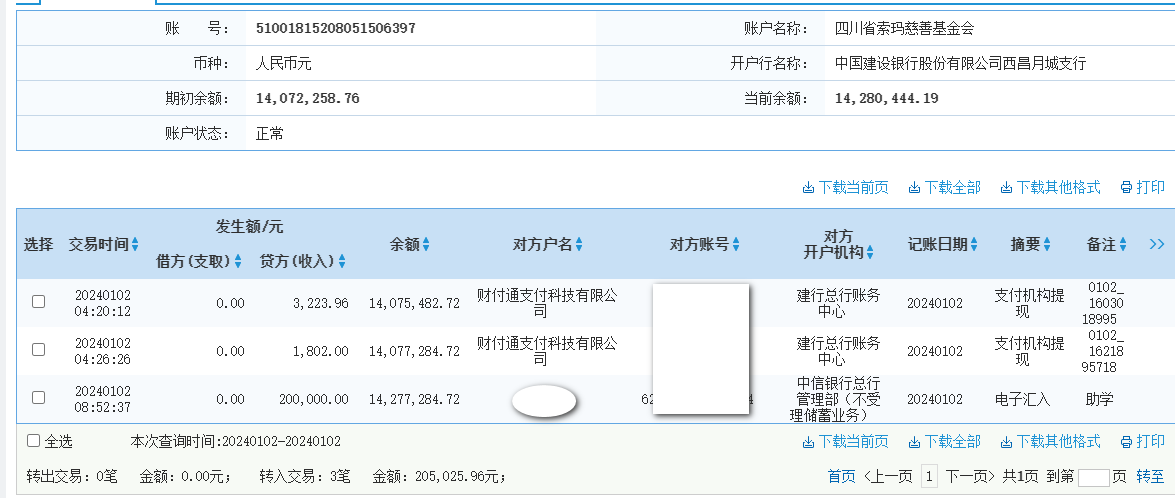The width and height of the screenshot is (1175, 498).
Task: Click bottom 下载全部 link
Action: tap(952, 442)
